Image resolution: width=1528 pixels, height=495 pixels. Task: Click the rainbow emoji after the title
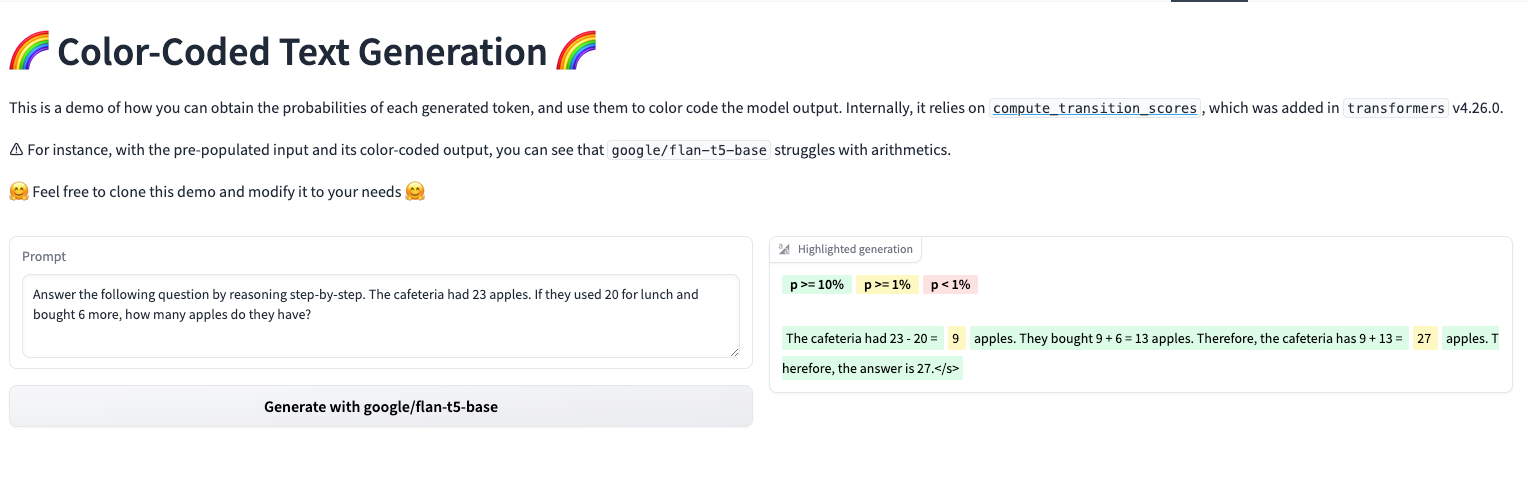(x=576, y=51)
